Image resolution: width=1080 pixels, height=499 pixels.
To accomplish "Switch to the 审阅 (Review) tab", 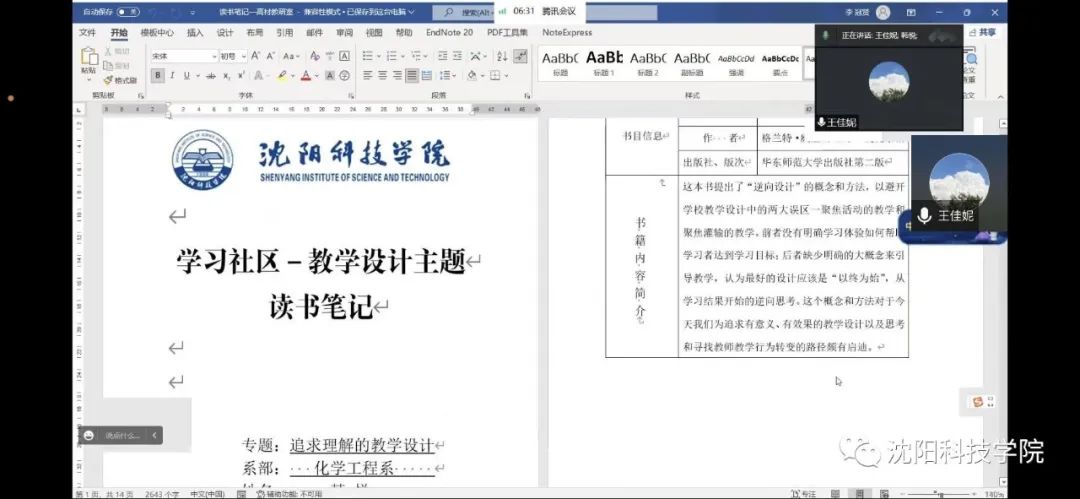I will click(x=344, y=32).
